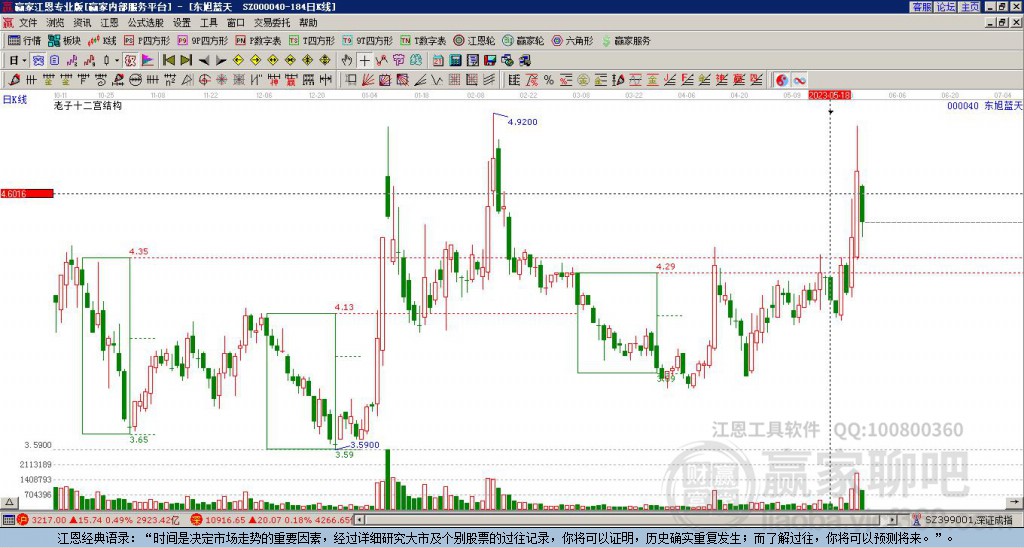Toggle the crosshair cursor tool
The image size is (1024, 548).
pos(364,61)
